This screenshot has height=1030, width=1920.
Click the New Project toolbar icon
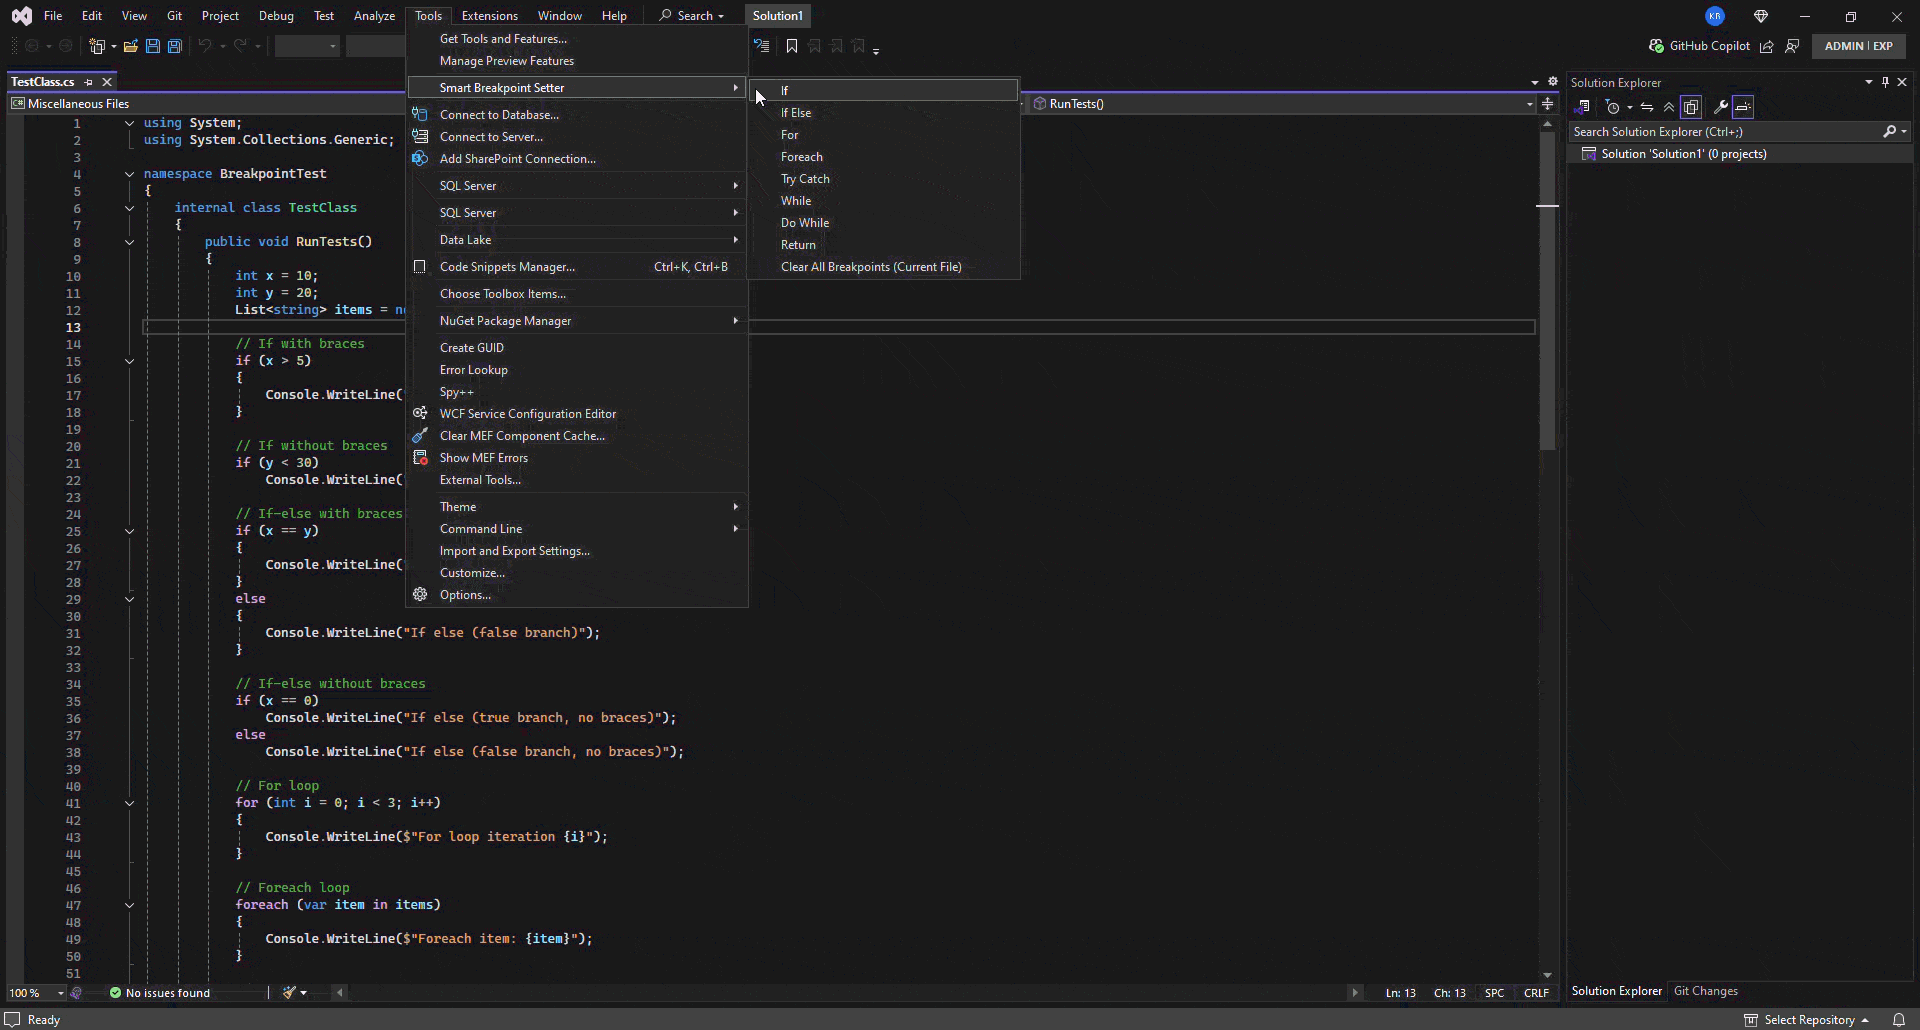point(97,46)
